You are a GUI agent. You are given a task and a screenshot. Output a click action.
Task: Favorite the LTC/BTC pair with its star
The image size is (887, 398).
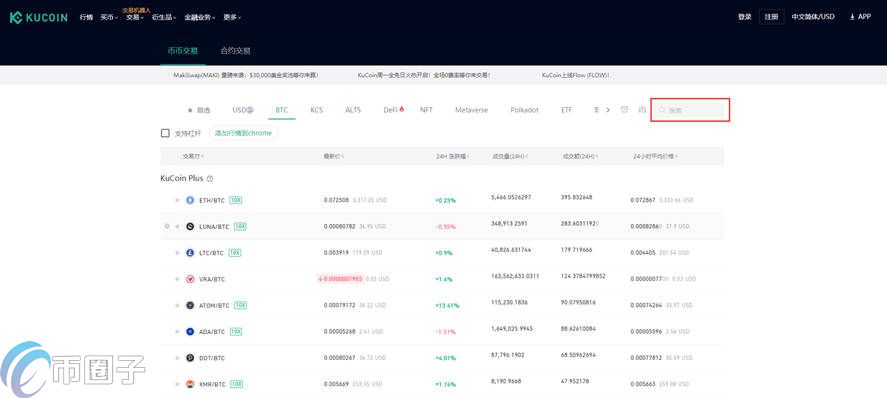pyautogui.click(x=177, y=253)
